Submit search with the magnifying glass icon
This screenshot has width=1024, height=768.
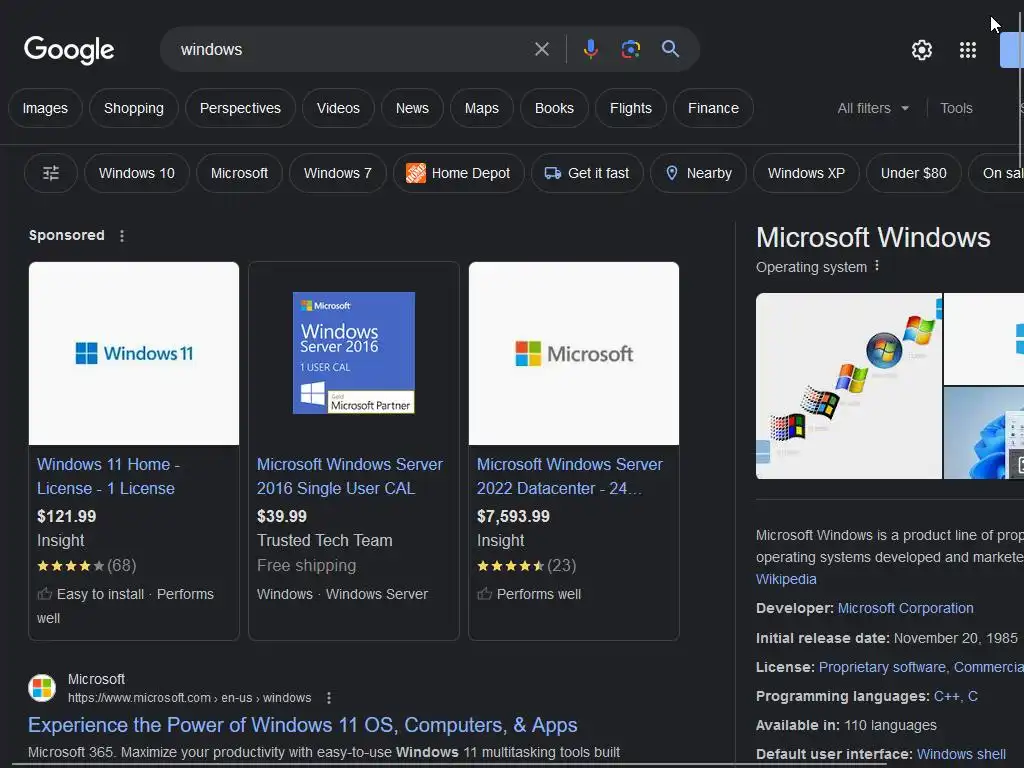(670, 49)
